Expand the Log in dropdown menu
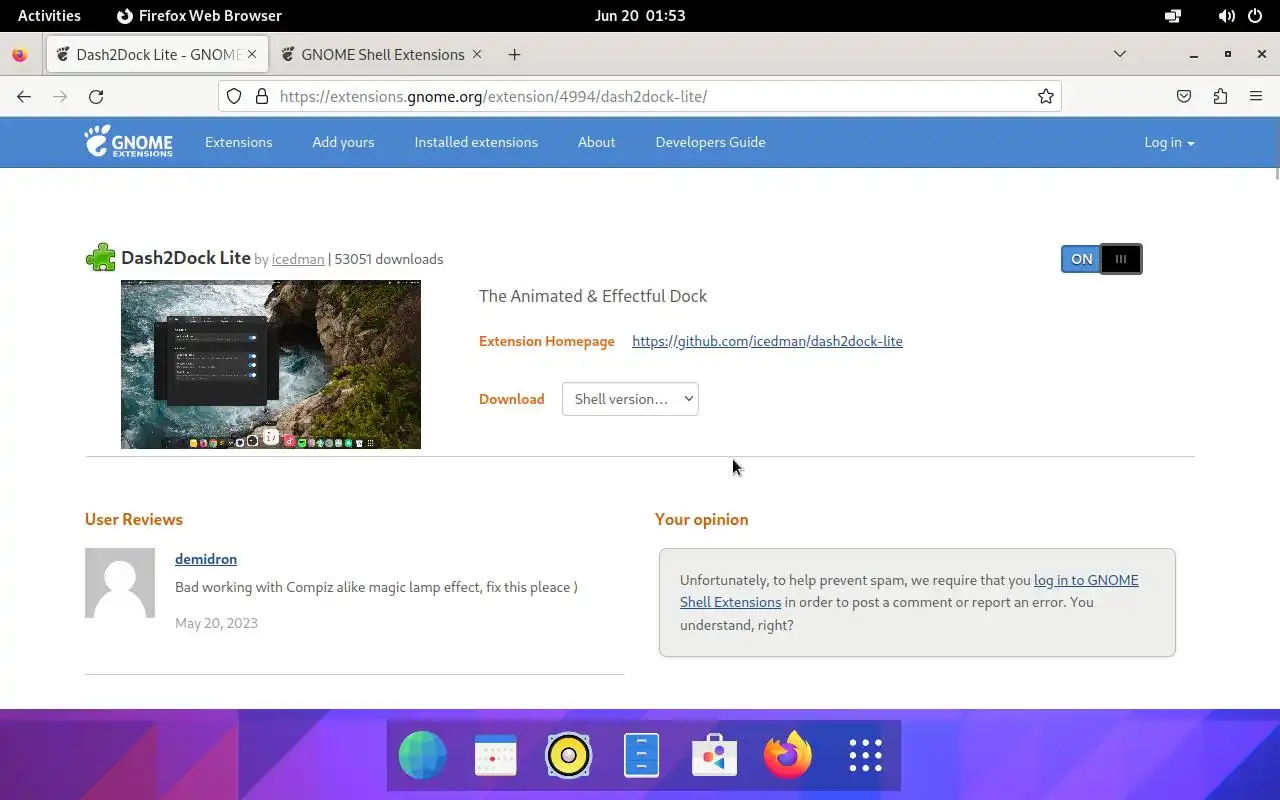1280x800 pixels. pos(1169,142)
